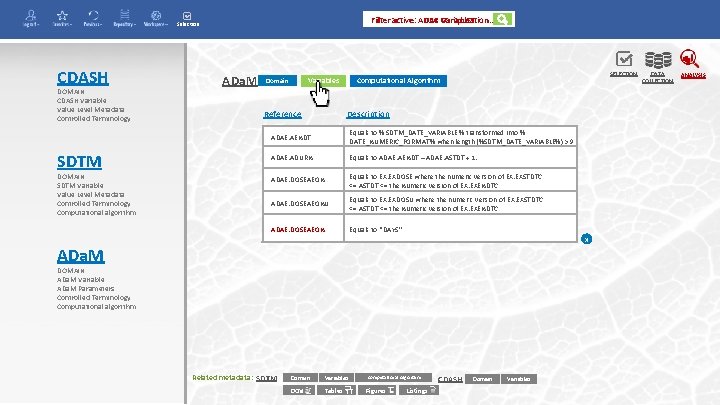Click the blue round button beside the table

(586, 239)
